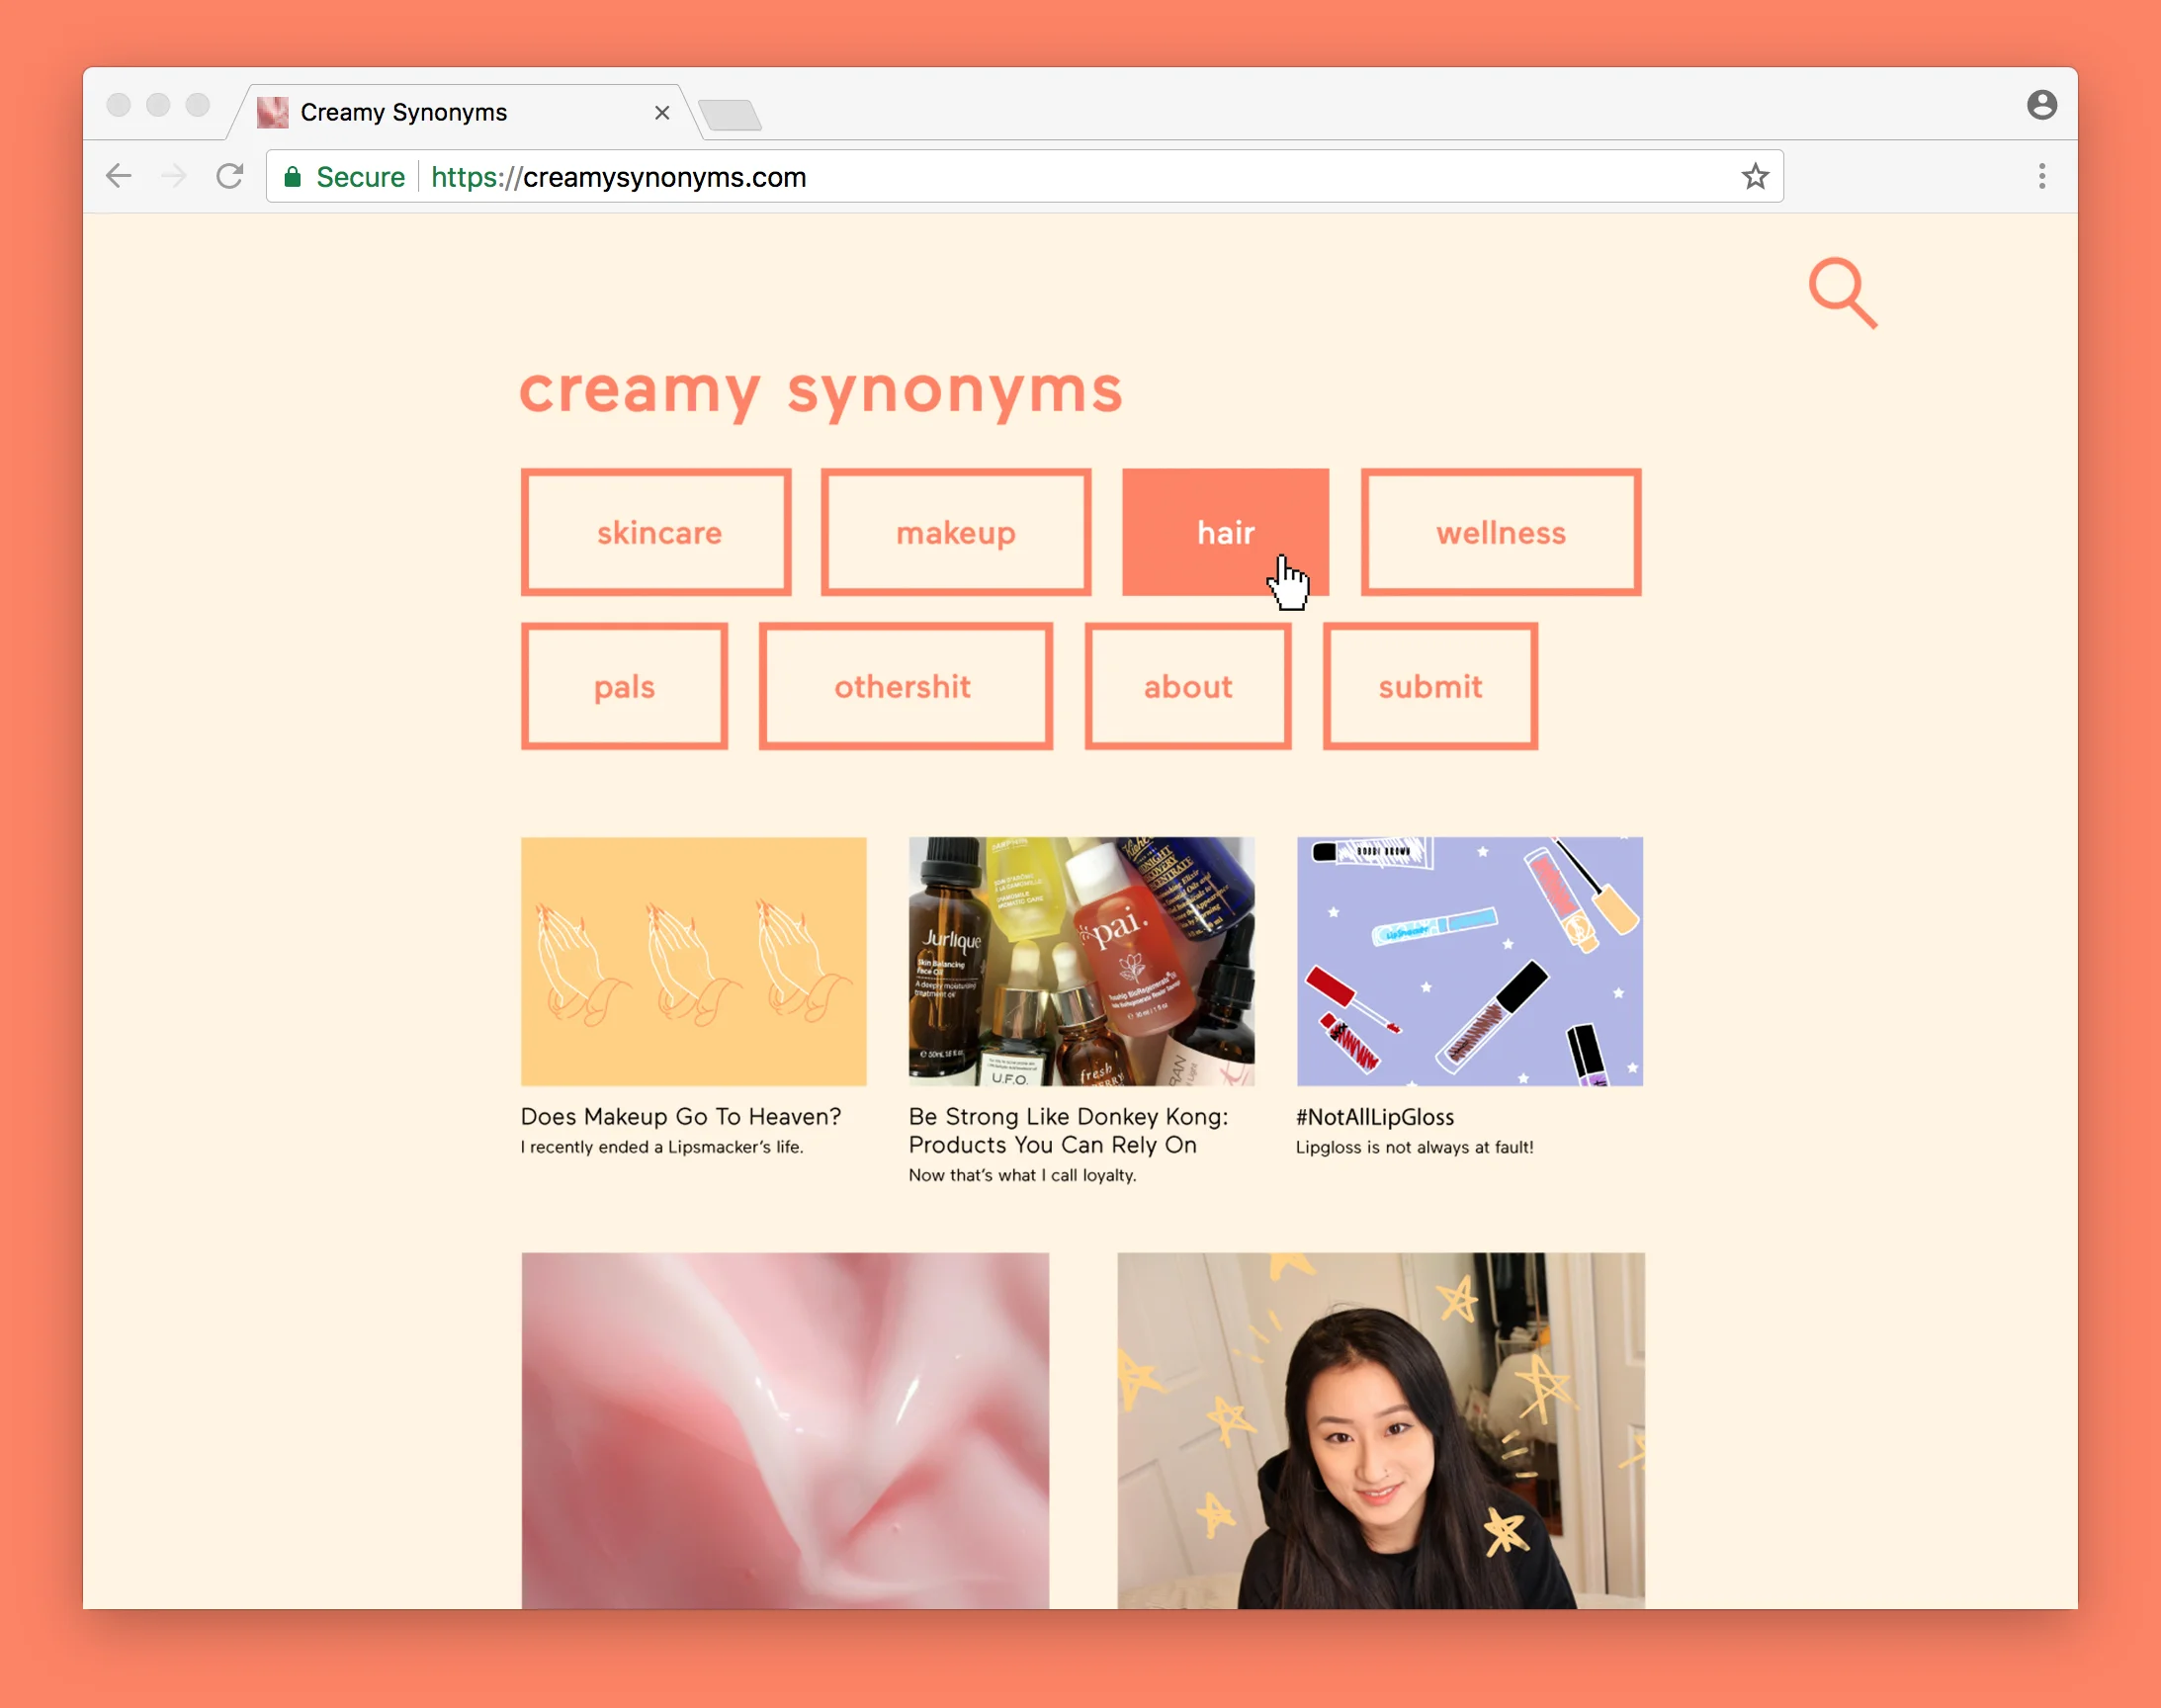Screen dimensions: 2161x1708
Task: Click the green Secure padlock icon
Action: [292, 177]
